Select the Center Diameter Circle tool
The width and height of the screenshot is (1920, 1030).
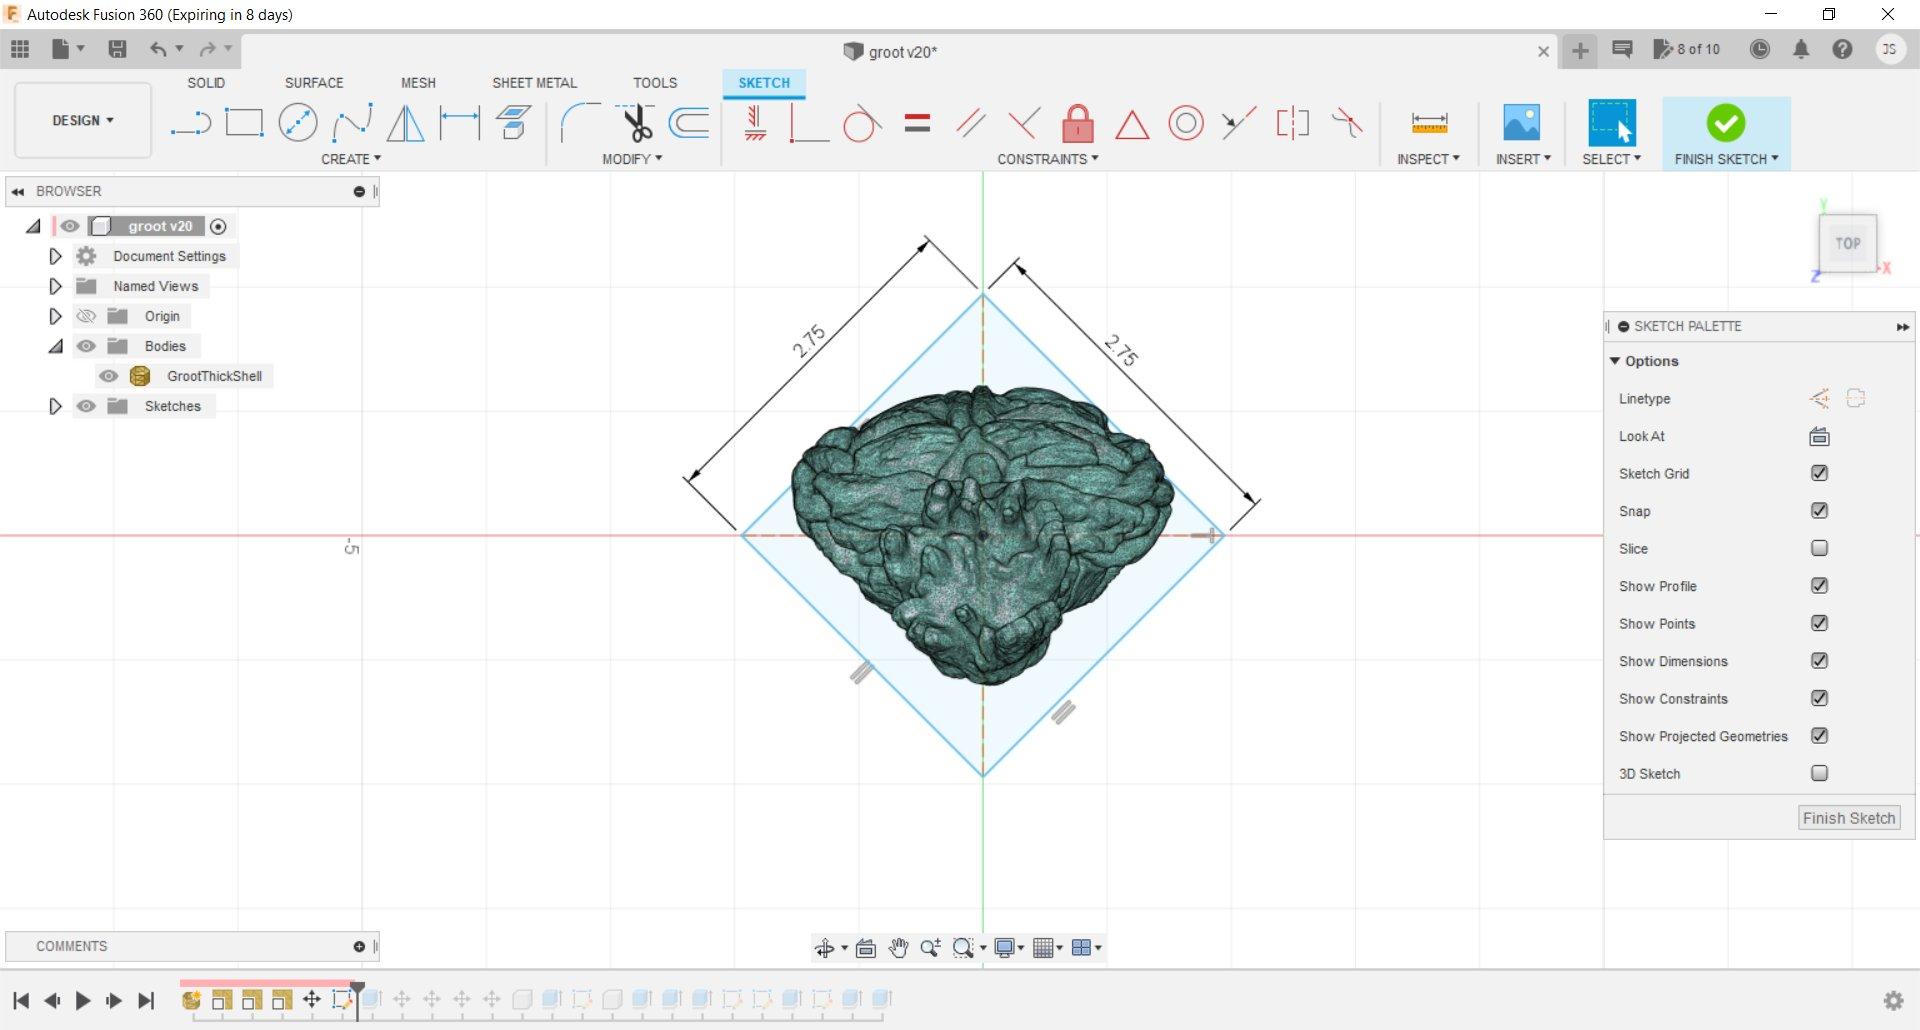point(297,123)
